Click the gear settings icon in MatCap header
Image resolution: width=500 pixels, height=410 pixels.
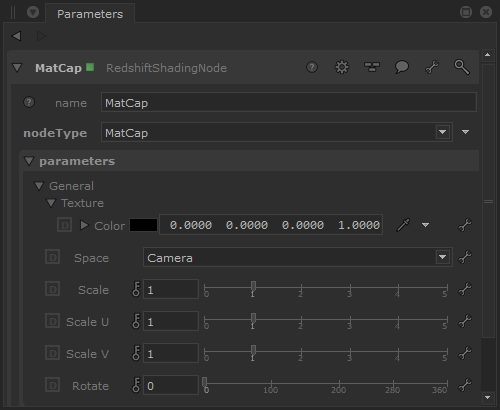342,67
